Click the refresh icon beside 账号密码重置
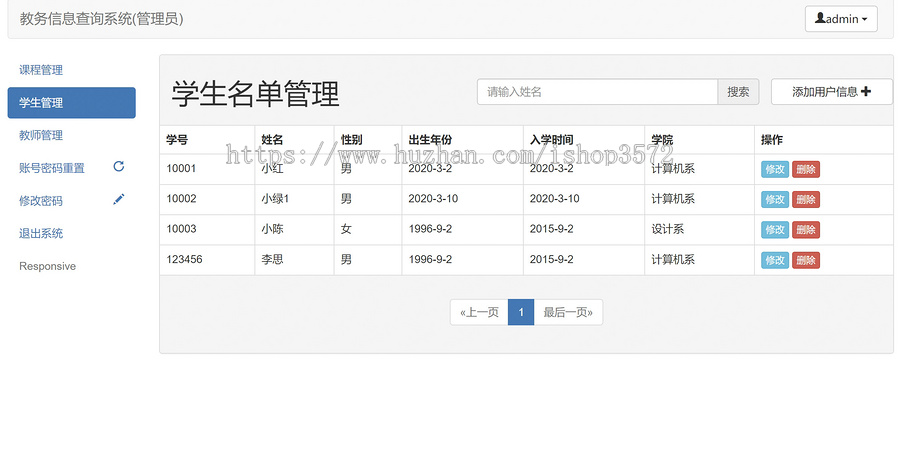 pyautogui.click(x=119, y=166)
